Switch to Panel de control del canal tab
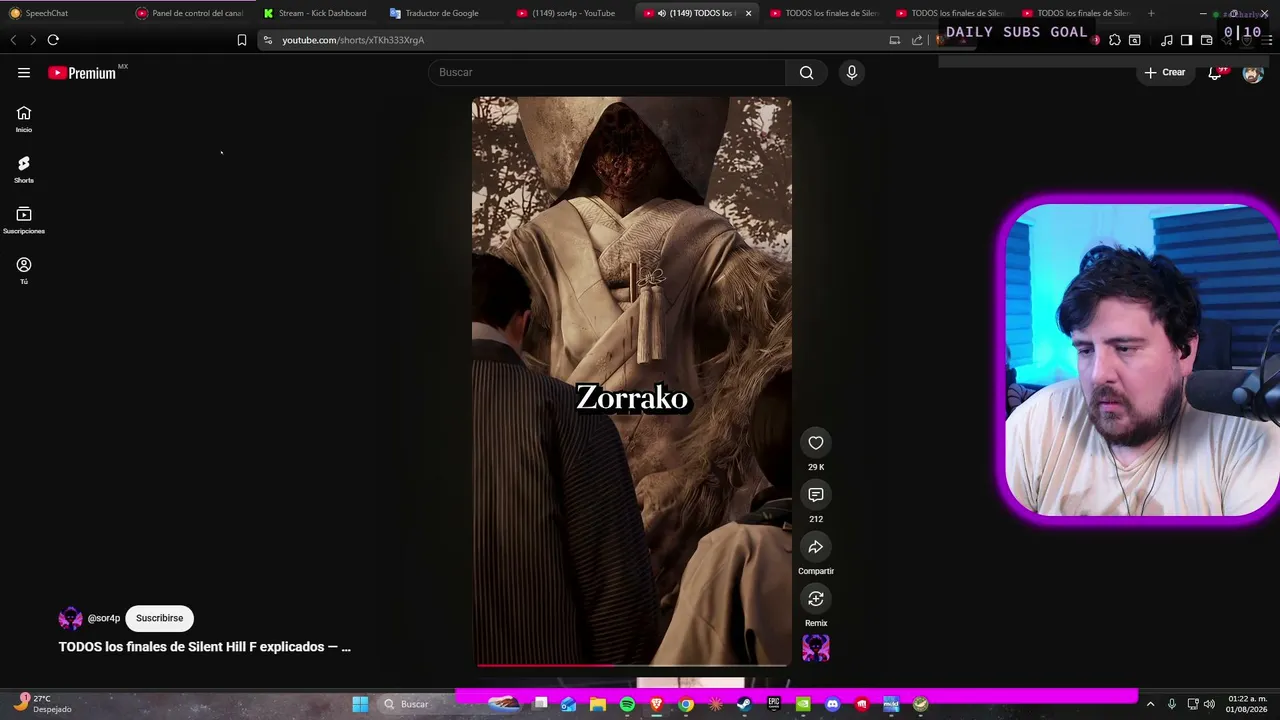This screenshot has width=1280, height=720. (x=192, y=13)
